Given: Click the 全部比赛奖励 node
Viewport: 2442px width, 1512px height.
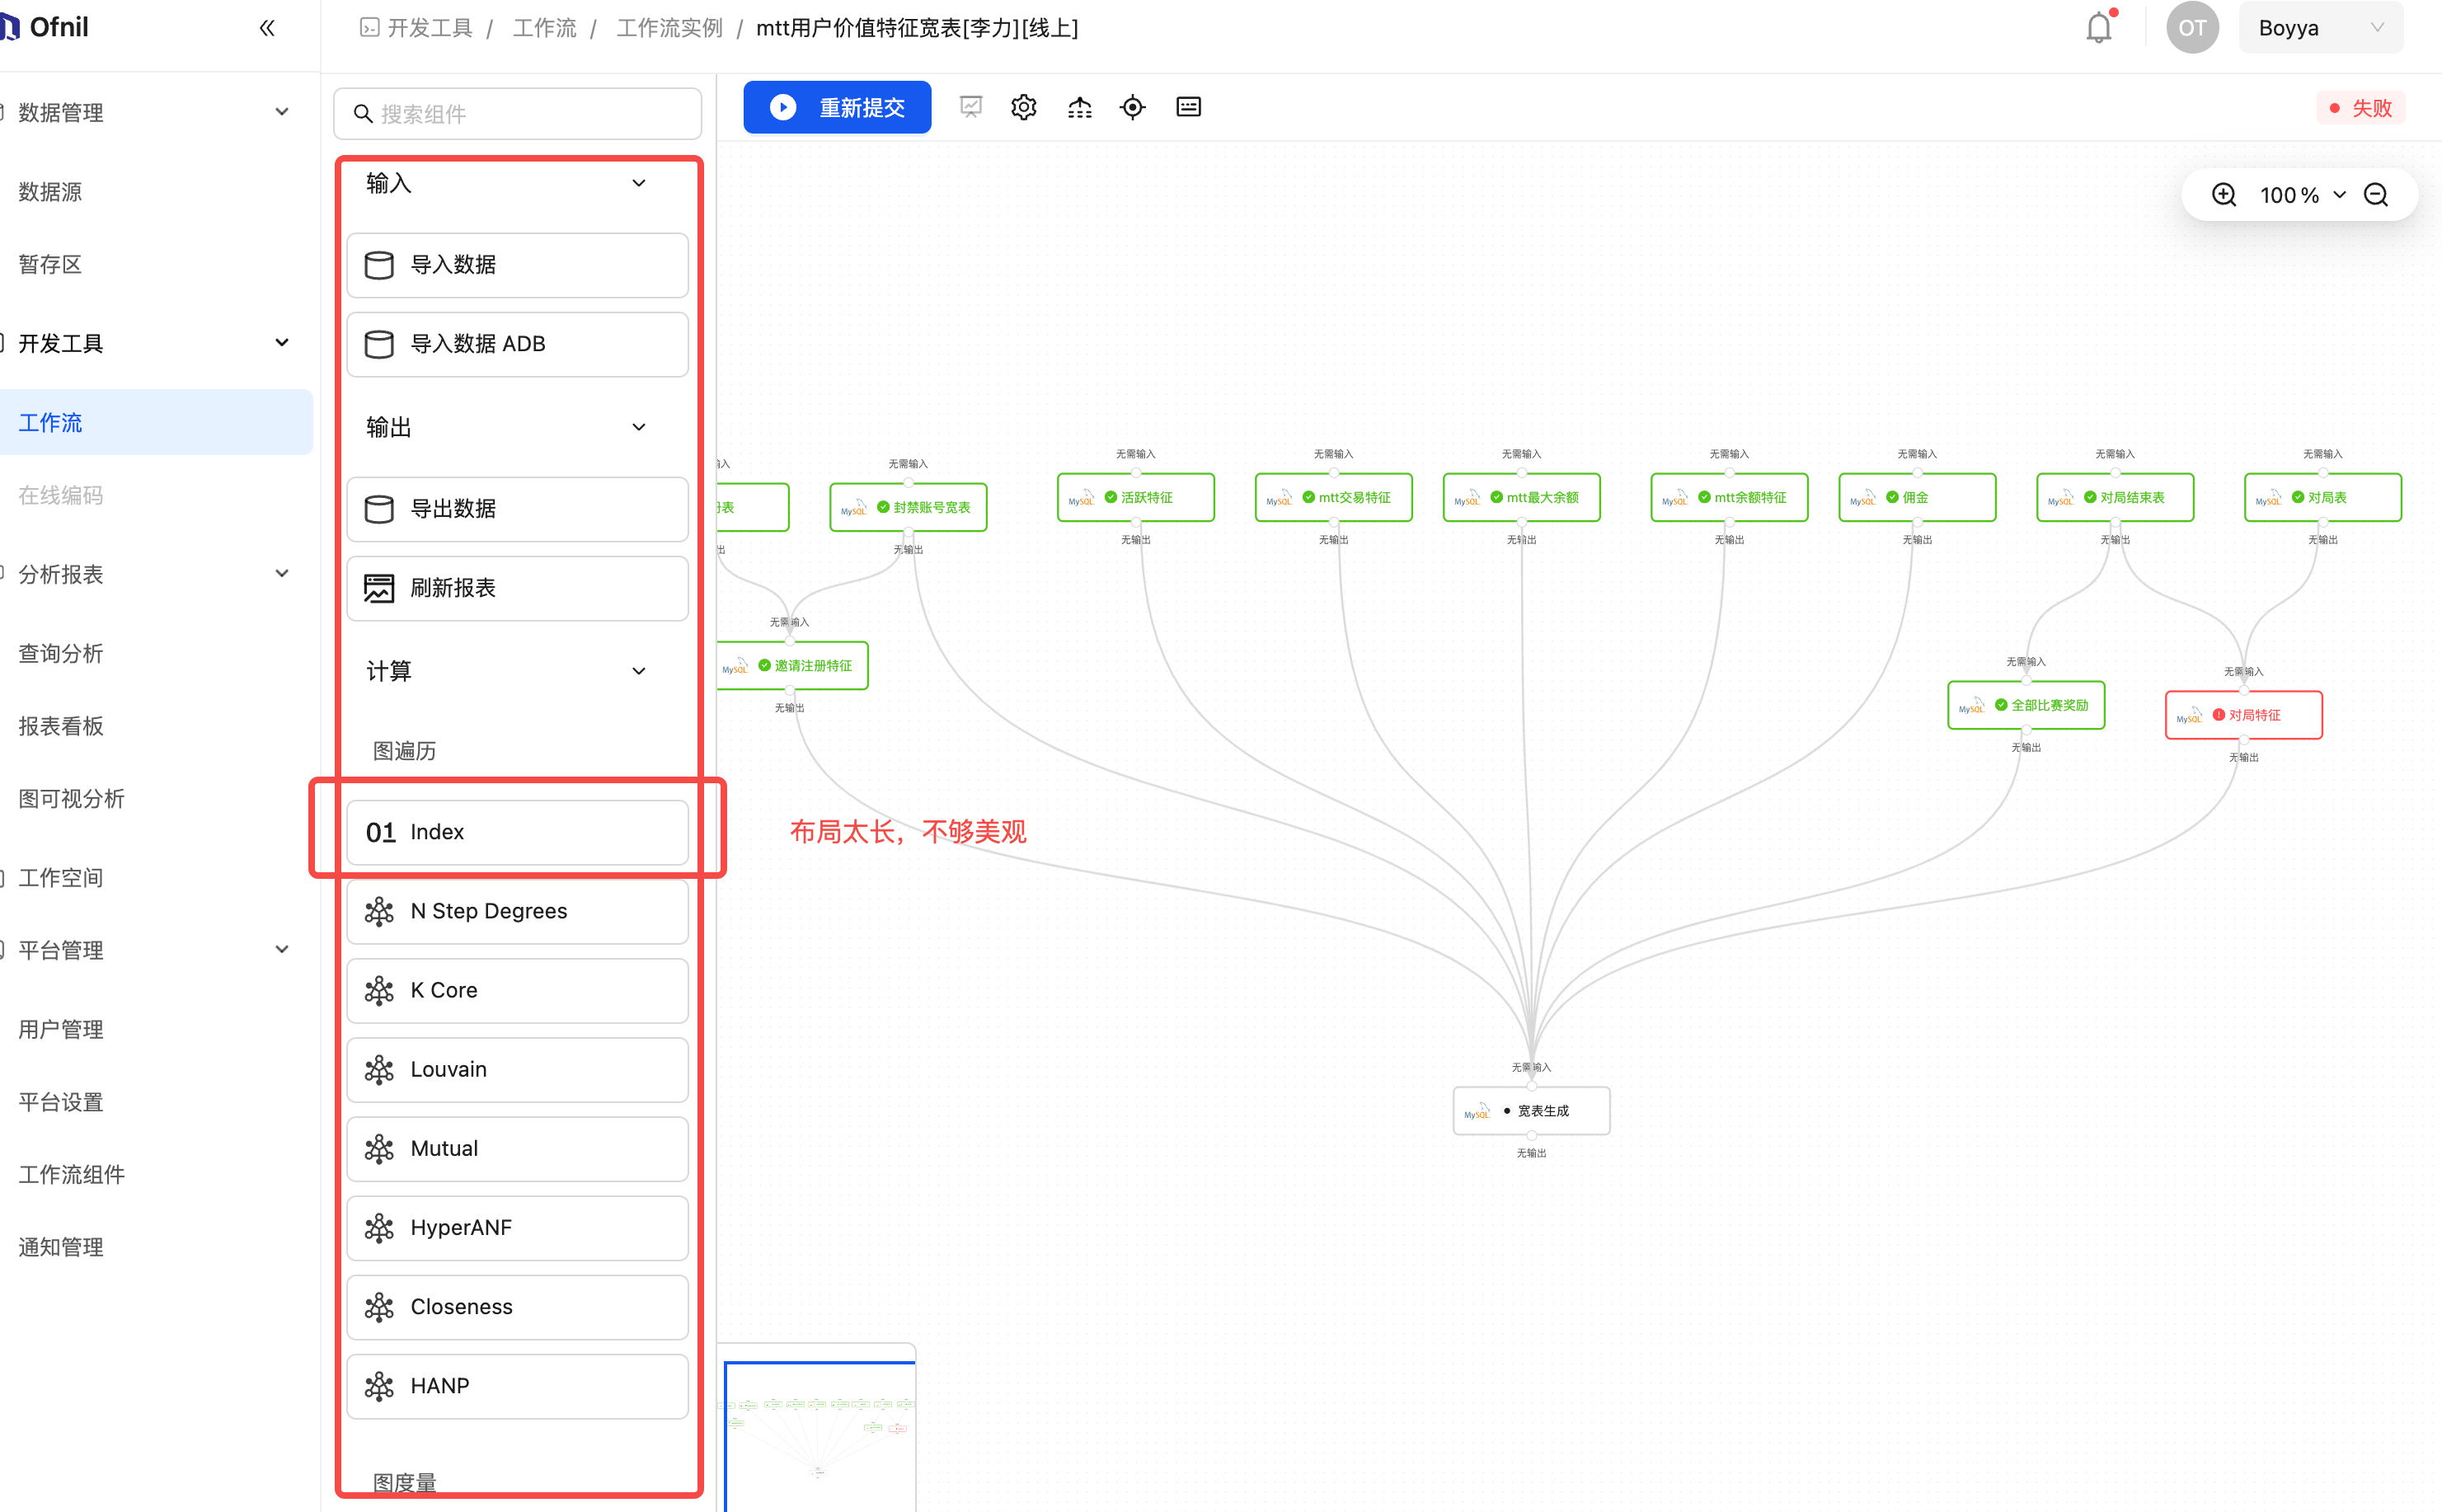Looking at the screenshot, I should click(2026, 705).
